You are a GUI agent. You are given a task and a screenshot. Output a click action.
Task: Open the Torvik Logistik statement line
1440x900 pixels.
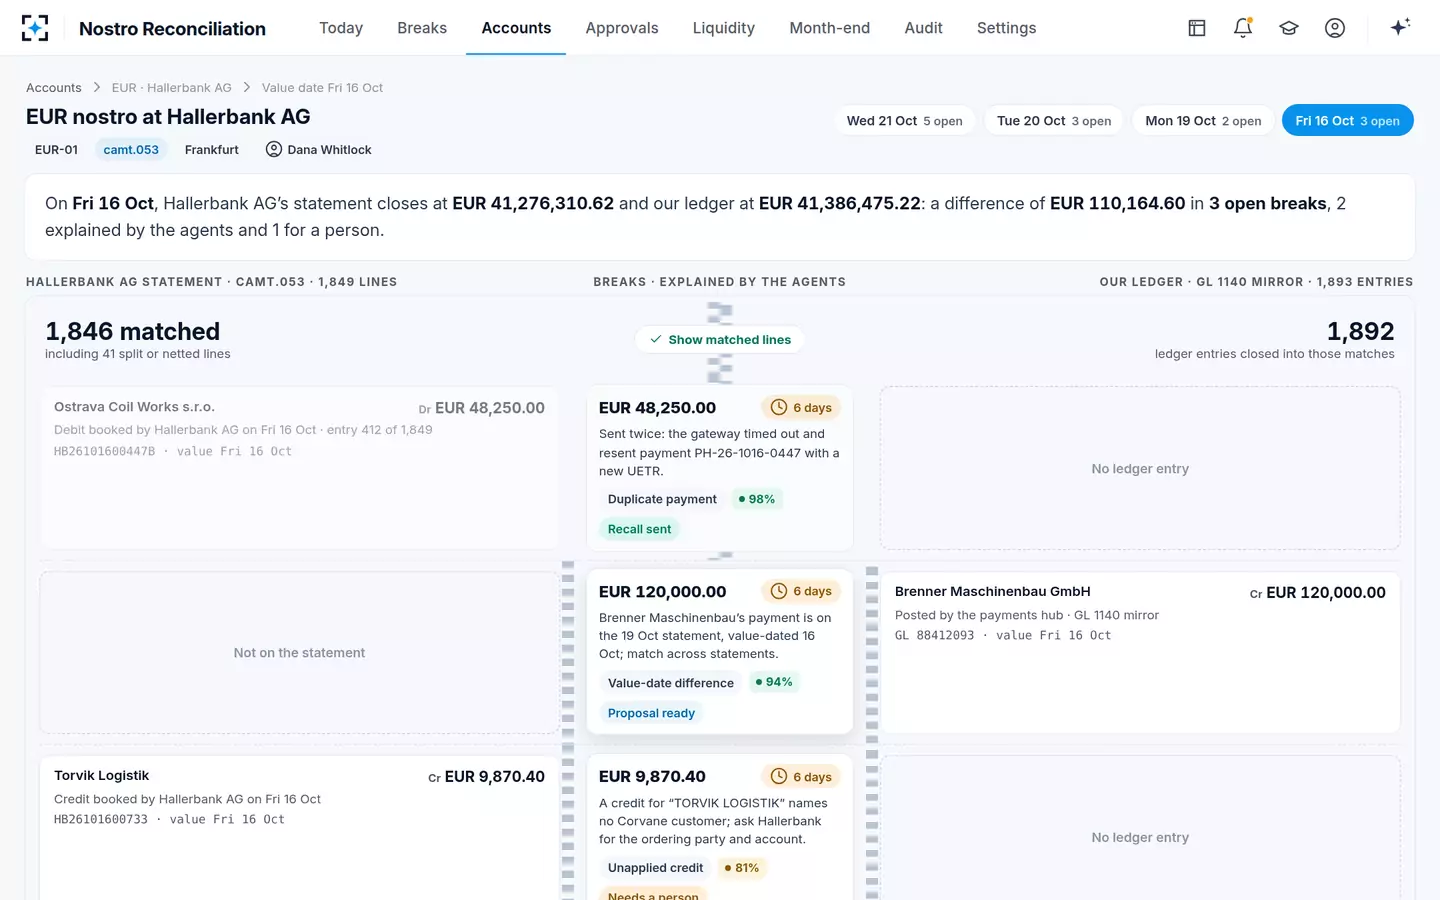[x=299, y=828]
